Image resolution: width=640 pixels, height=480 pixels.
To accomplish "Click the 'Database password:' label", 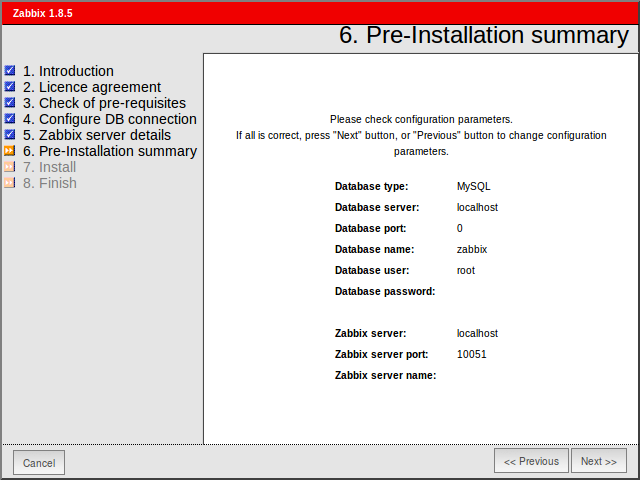I will [x=385, y=291].
